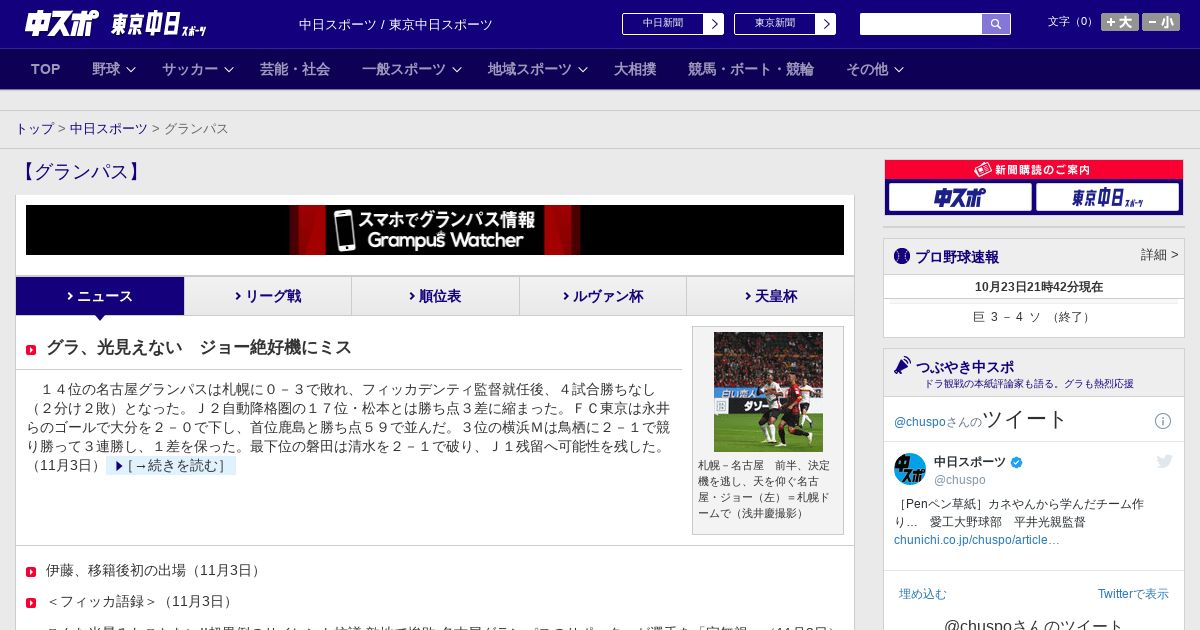Click Twitterで表示 link
Image resolution: width=1200 pixels, height=630 pixels.
coord(1133,594)
